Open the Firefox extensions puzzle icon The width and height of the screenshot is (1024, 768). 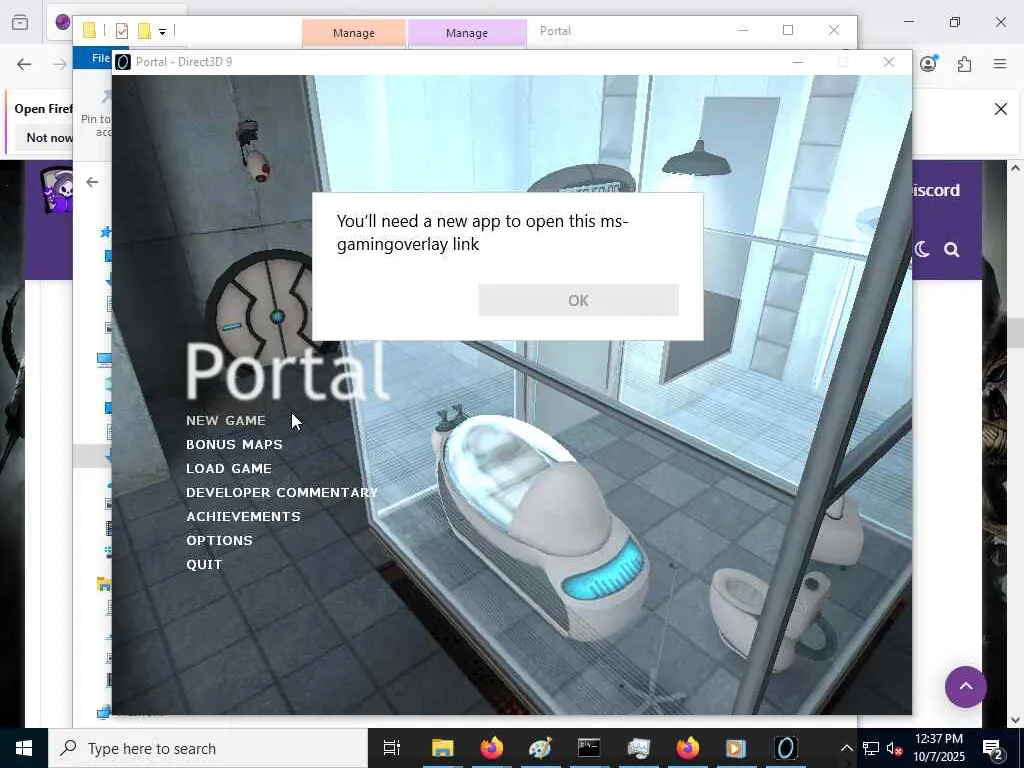[x=964, y=64]
